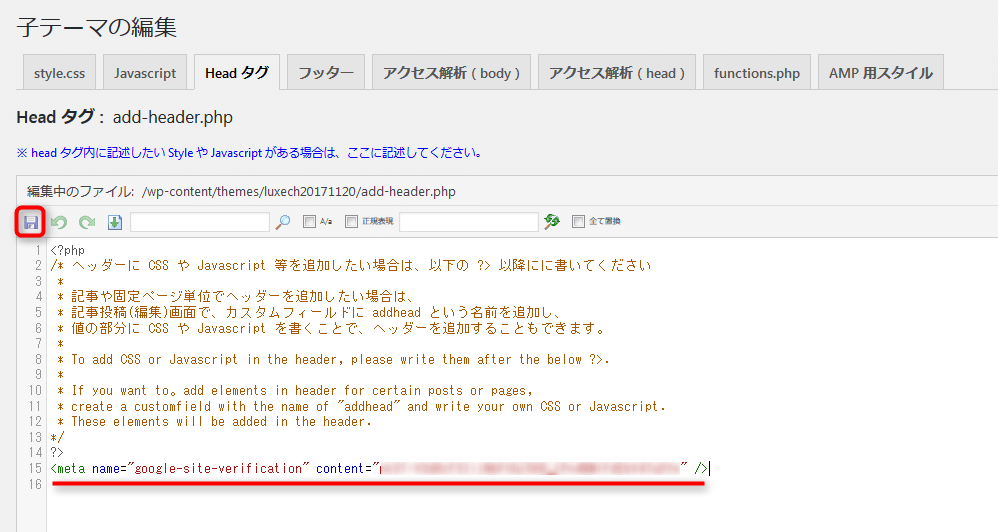Click the redo arrow icon
Viewport: 998px width, 532px height.
87,222
